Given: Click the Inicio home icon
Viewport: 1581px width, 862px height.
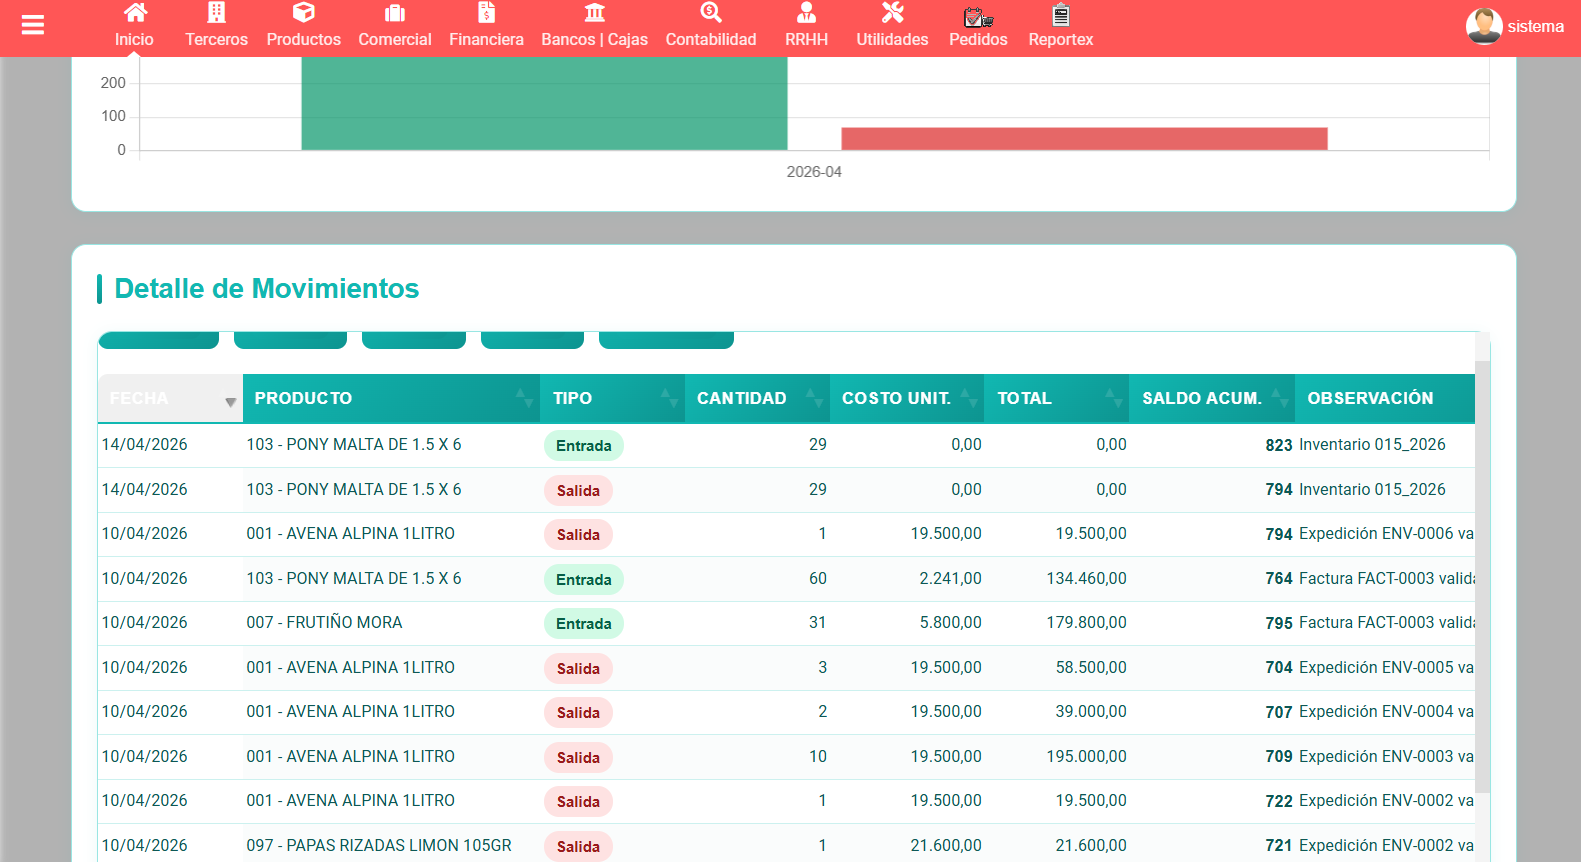Looking at the screenshot, I should point(135,13).
